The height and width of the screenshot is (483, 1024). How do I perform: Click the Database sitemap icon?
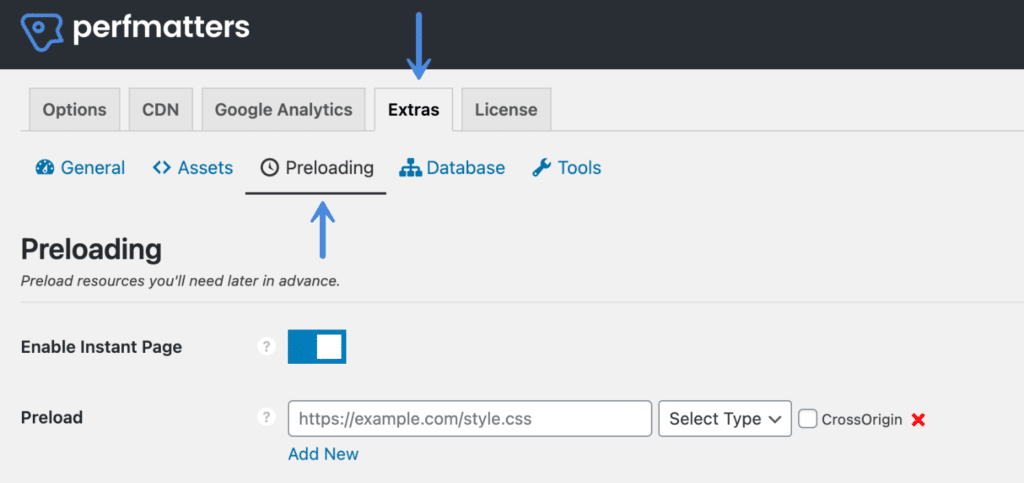410,168
